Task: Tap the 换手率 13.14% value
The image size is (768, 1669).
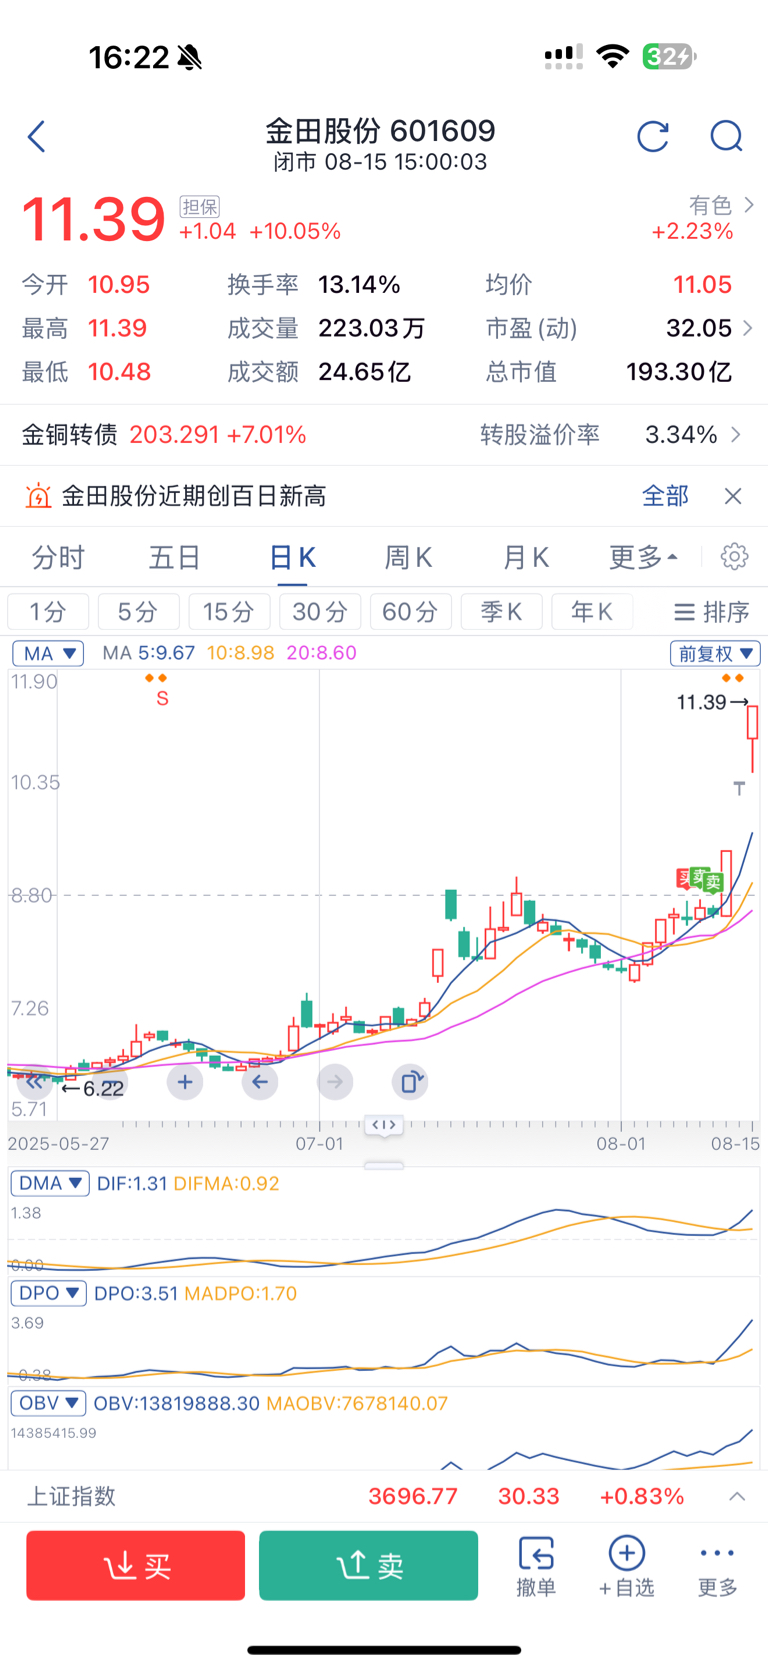Action: click(x=359, y=285)
